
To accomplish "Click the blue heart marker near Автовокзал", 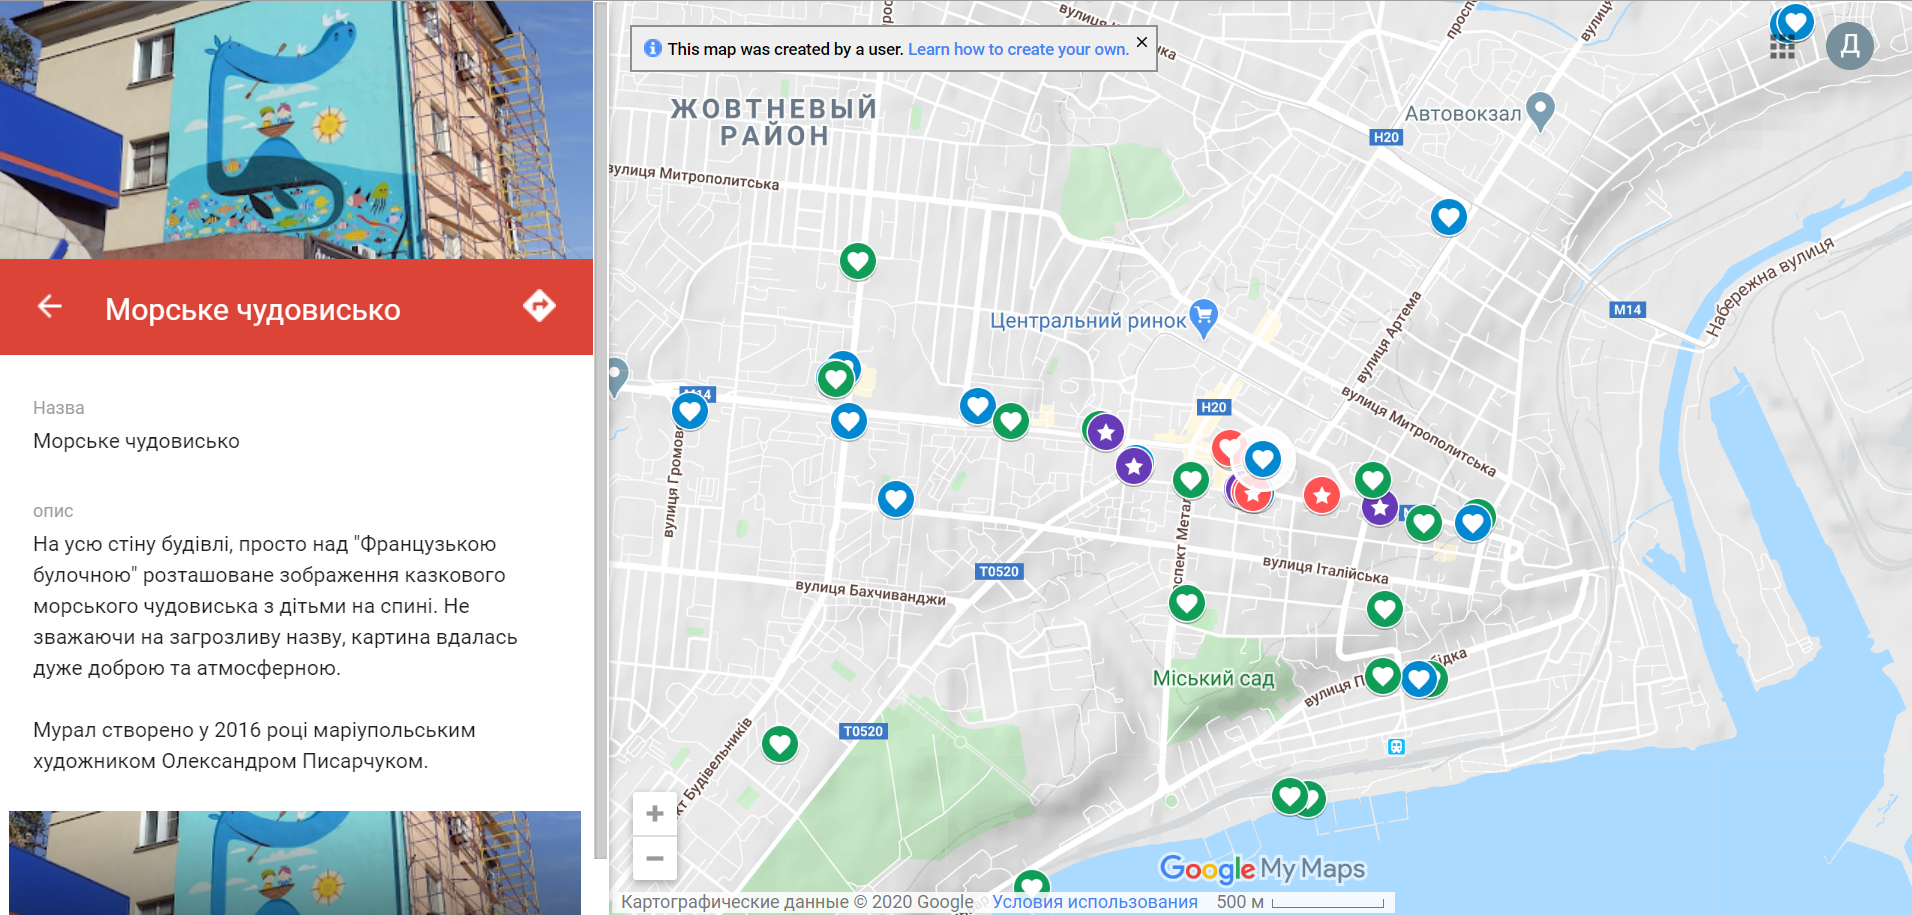I will coord(1448,216).
